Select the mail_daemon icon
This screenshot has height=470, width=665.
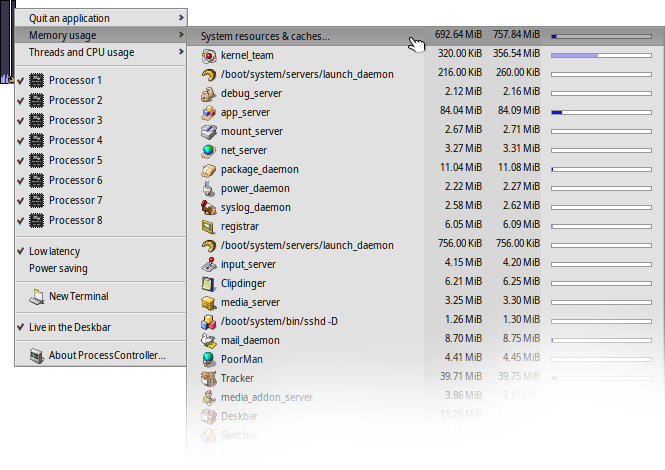tap(208, 341)
